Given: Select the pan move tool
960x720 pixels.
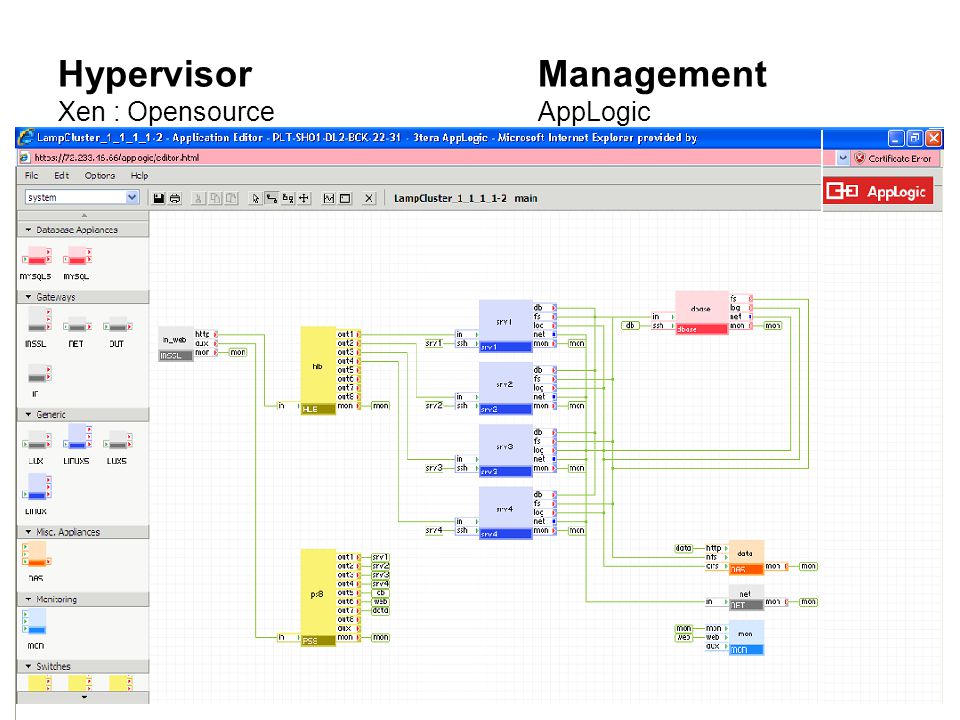Looking at the screenshot, I should coord(304,198).
